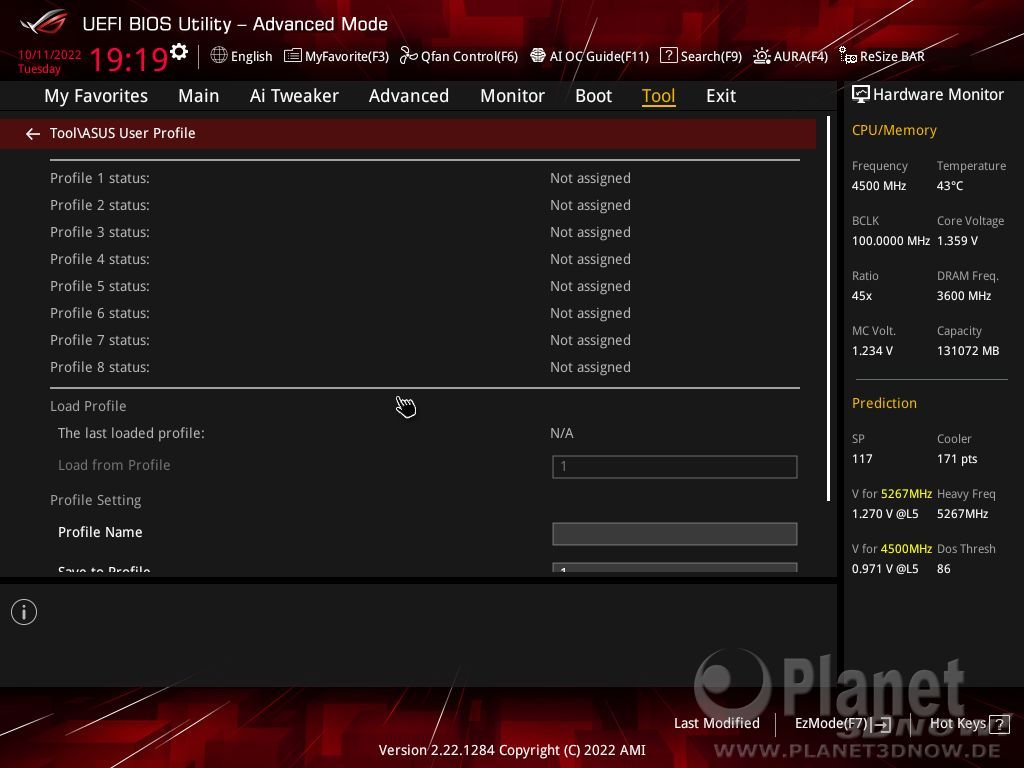1024x768 pixels.
Task: Click the Load from Profile label
Action: [x=114, y=466]
